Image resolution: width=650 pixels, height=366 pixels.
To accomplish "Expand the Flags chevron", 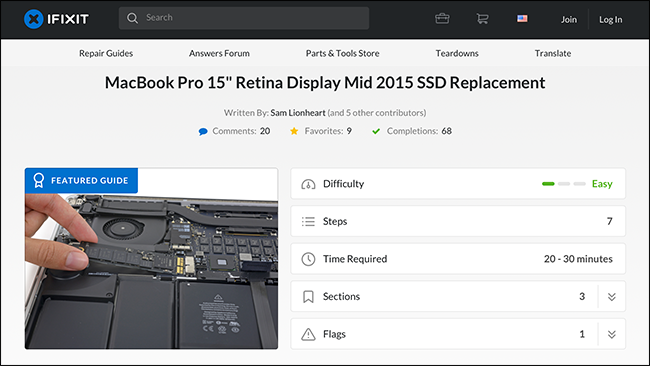I will (612, 334).
